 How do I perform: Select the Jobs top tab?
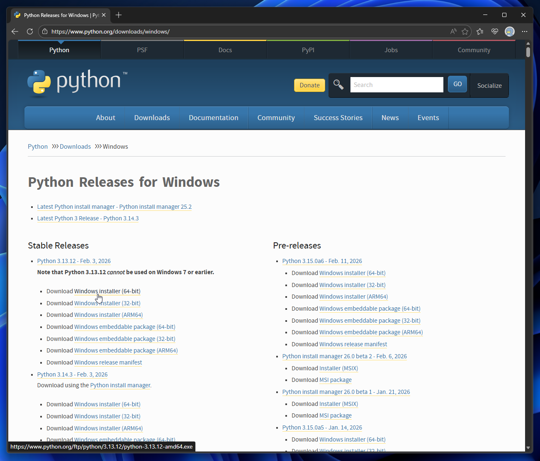391,50
